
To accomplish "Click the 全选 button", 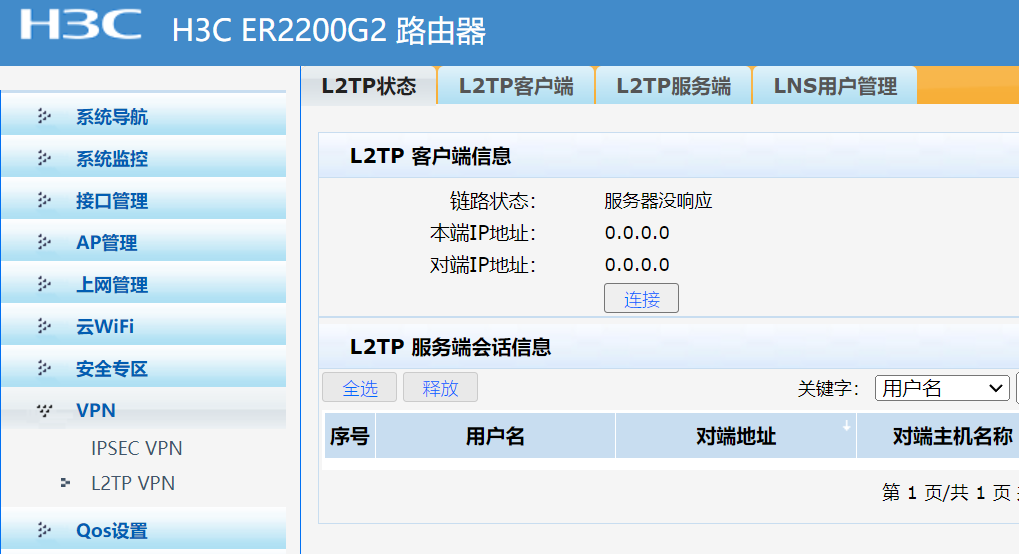I will tap(359, 388).
